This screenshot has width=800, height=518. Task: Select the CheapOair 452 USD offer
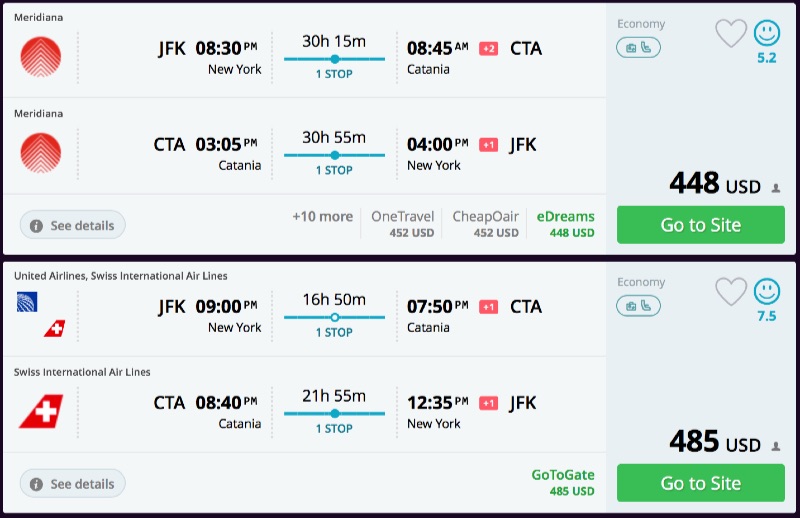[485, 224]
